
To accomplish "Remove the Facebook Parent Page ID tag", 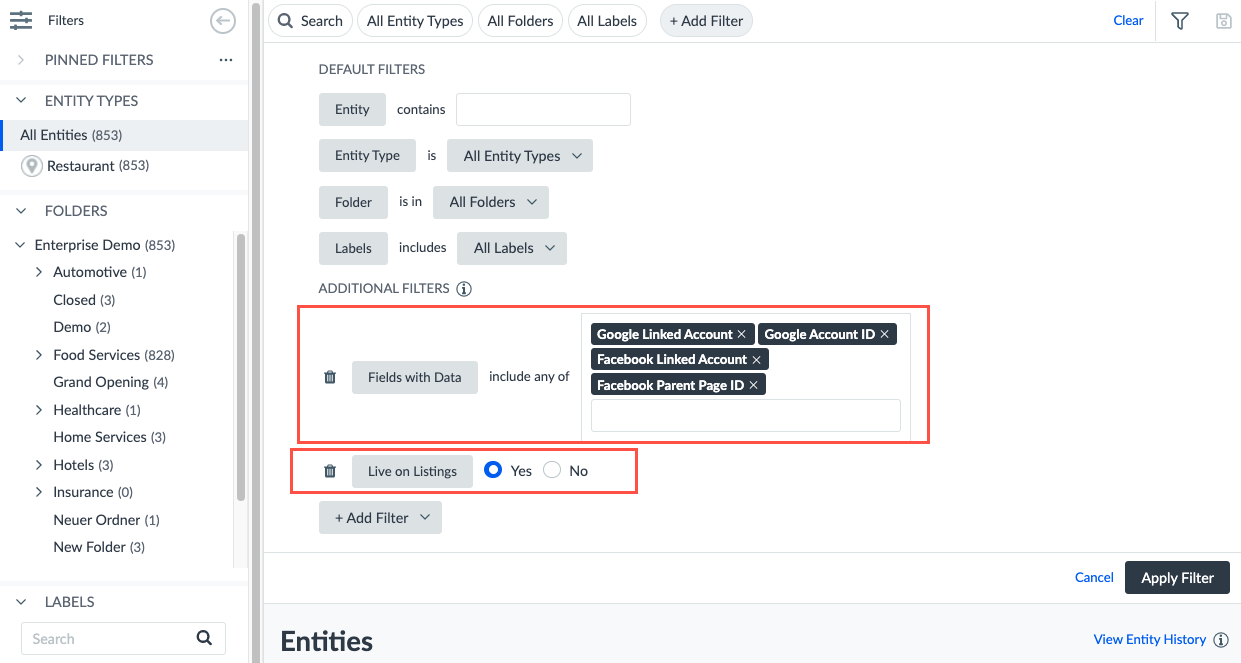I will 753,385.
